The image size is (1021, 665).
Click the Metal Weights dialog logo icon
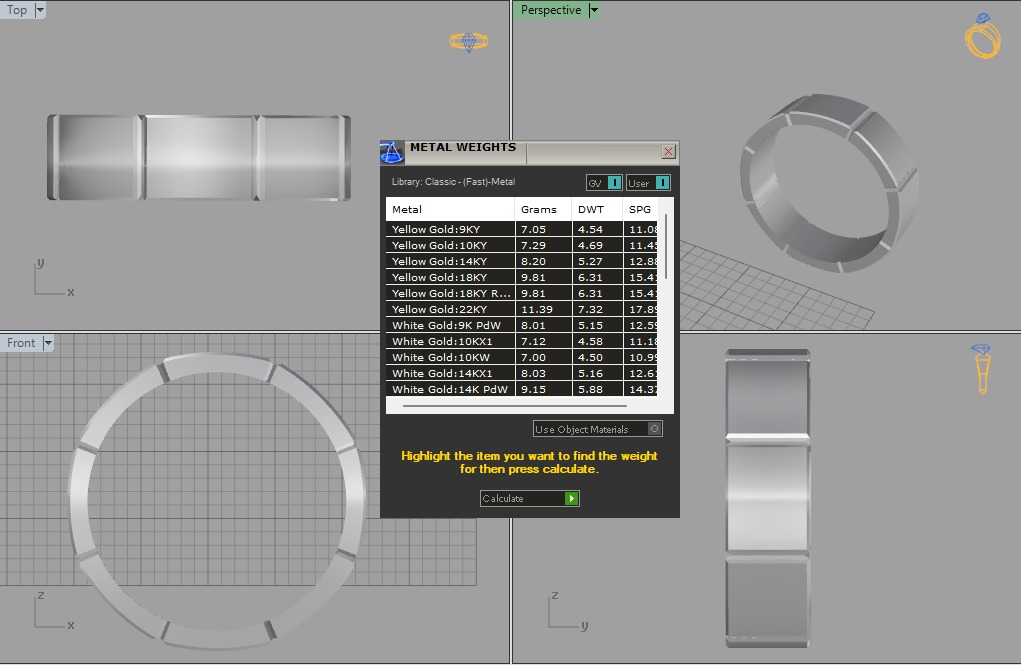tap(391, 152)
